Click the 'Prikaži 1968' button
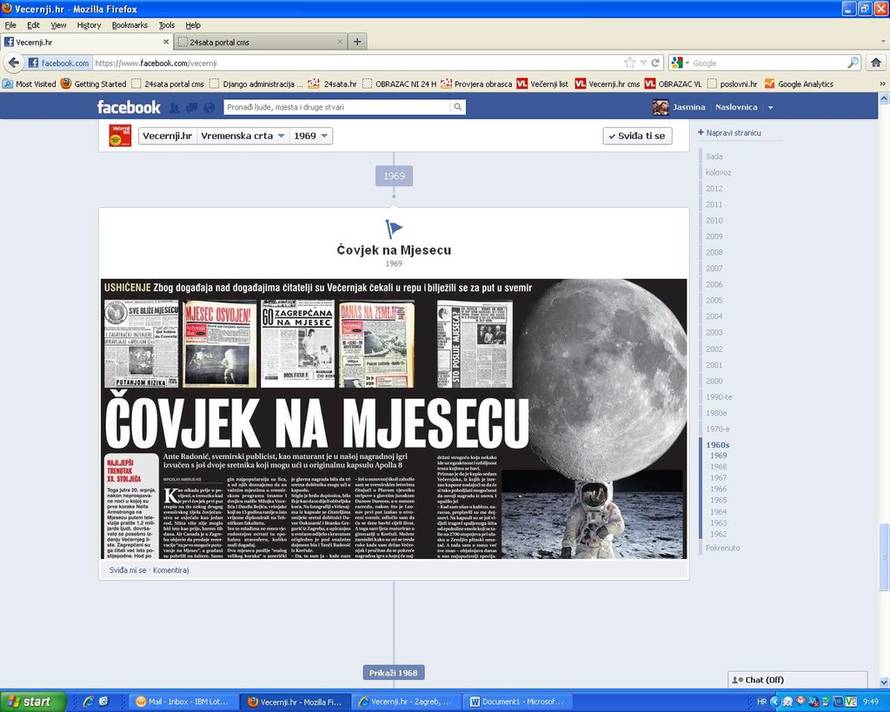The height and width of the screenshot is (712, 890). pos(393,673)
